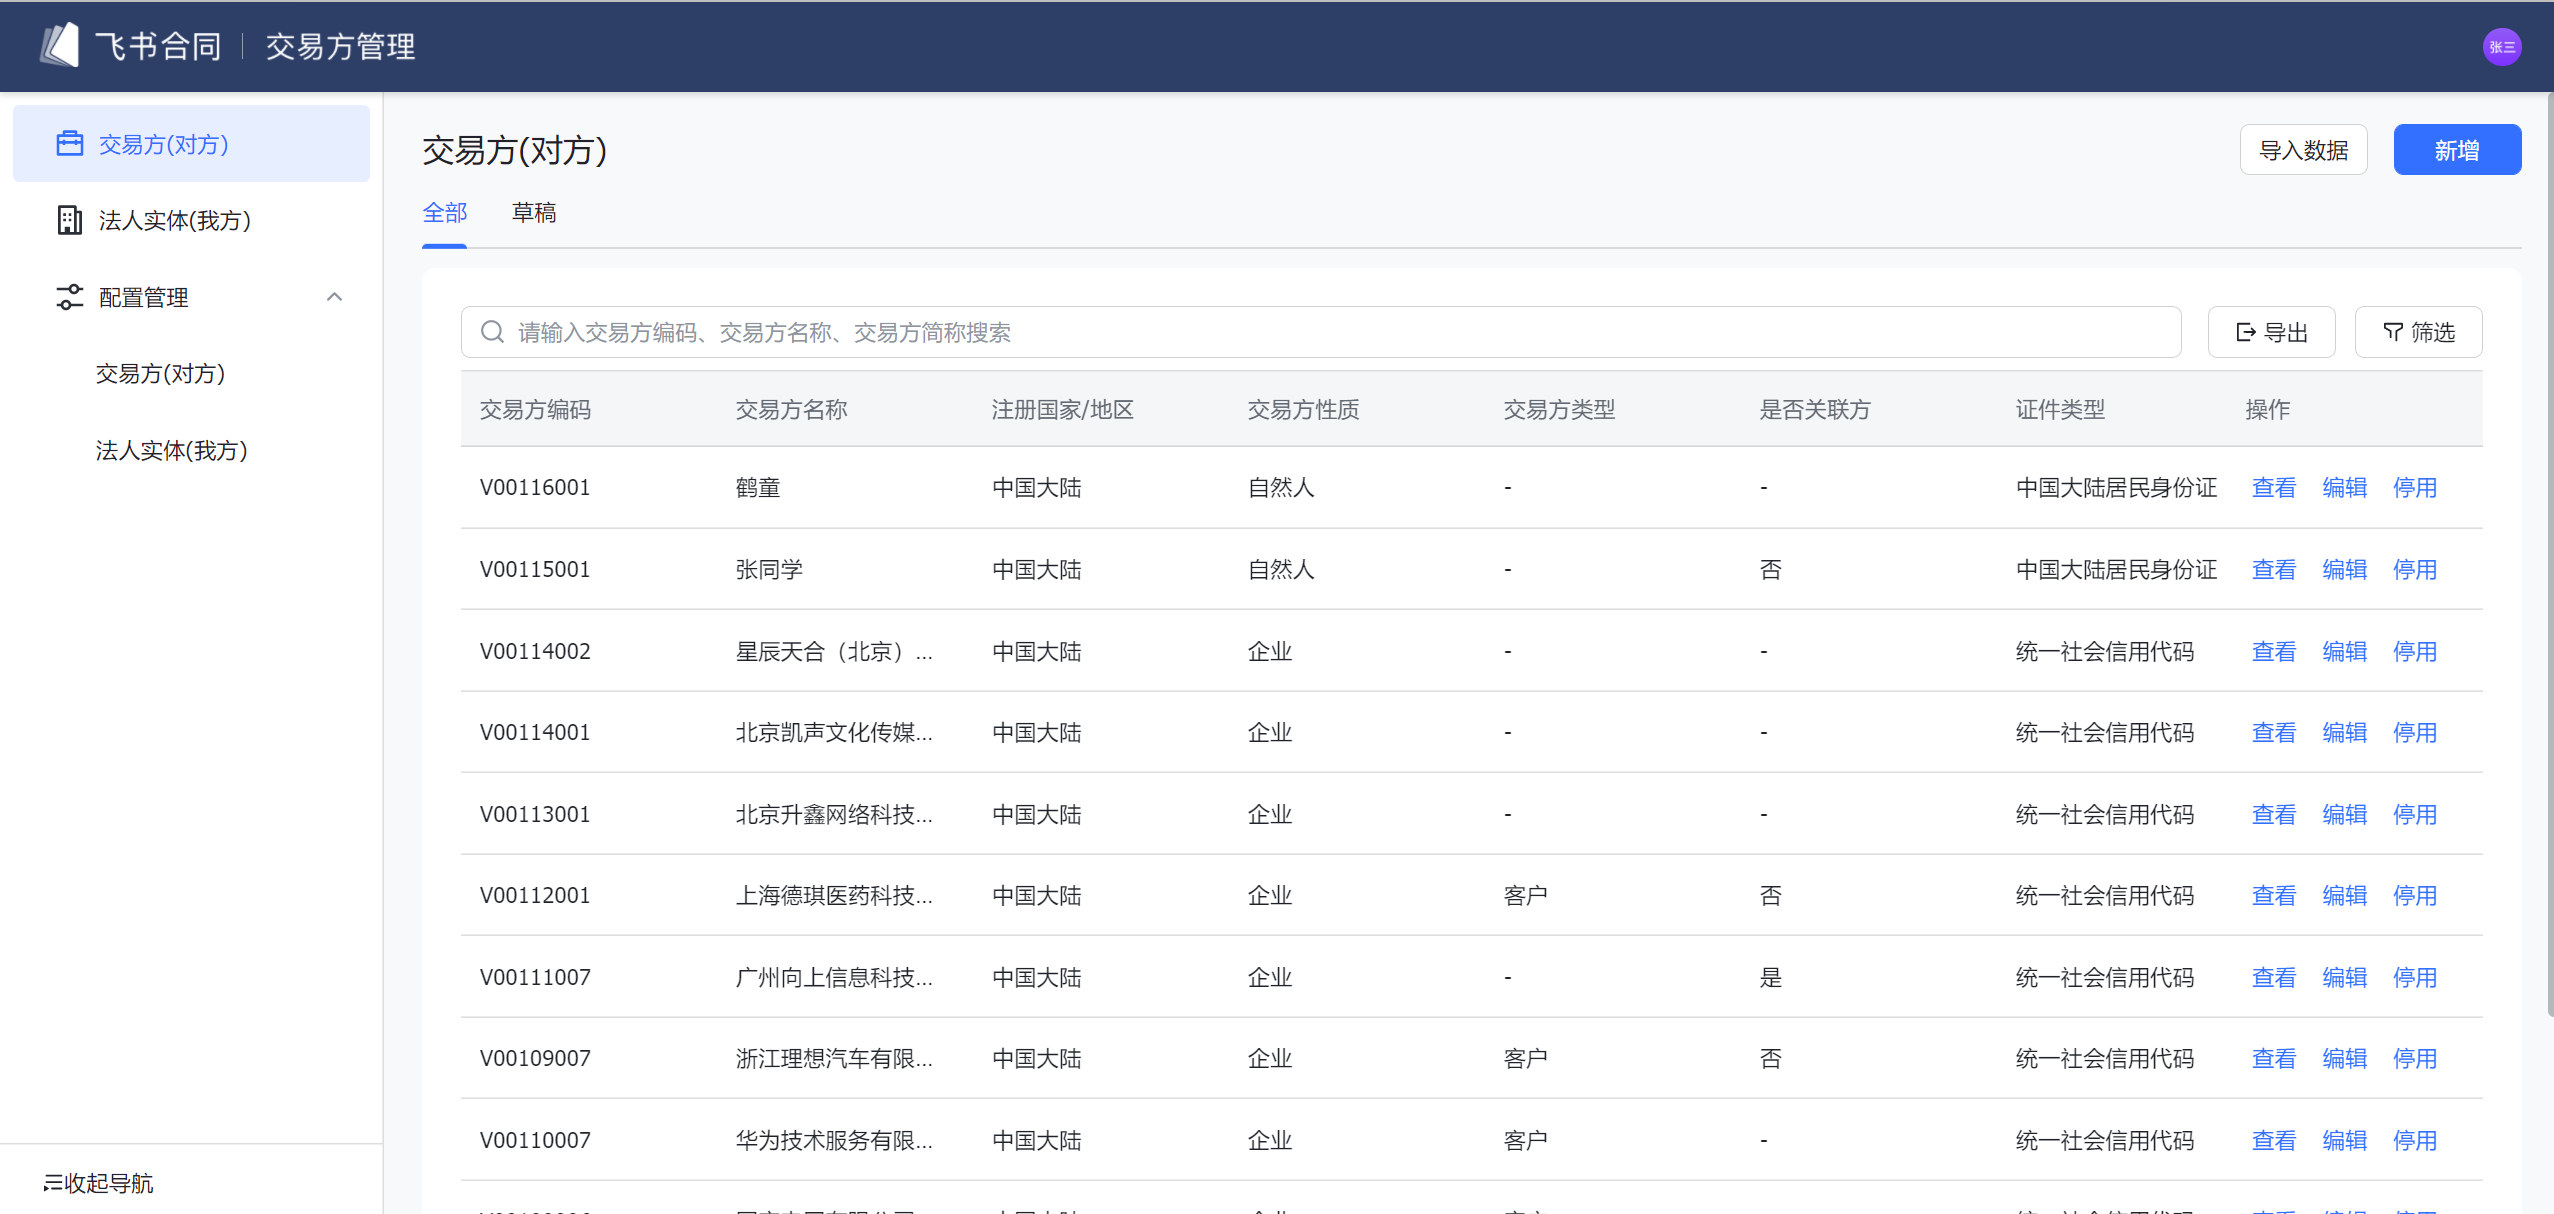Collapse the 配置管理 section chevron

pos(334,297)
